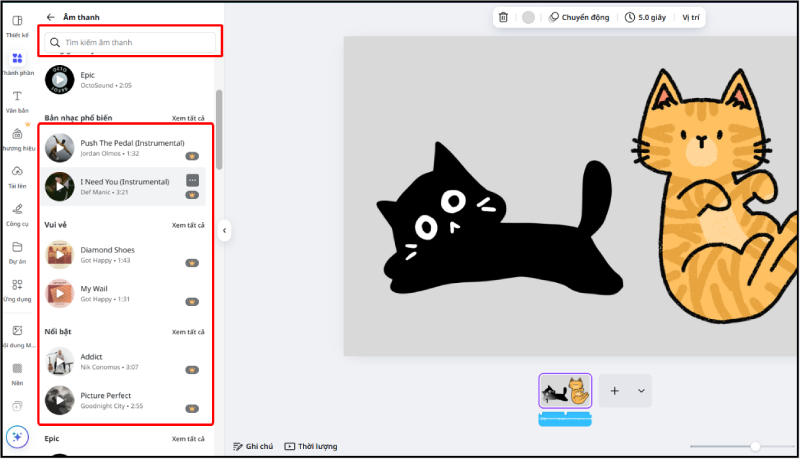Viewport: 800px width, 459px height.
Task: Open the Tải lên uploads panel
Action: click(17, 175)
